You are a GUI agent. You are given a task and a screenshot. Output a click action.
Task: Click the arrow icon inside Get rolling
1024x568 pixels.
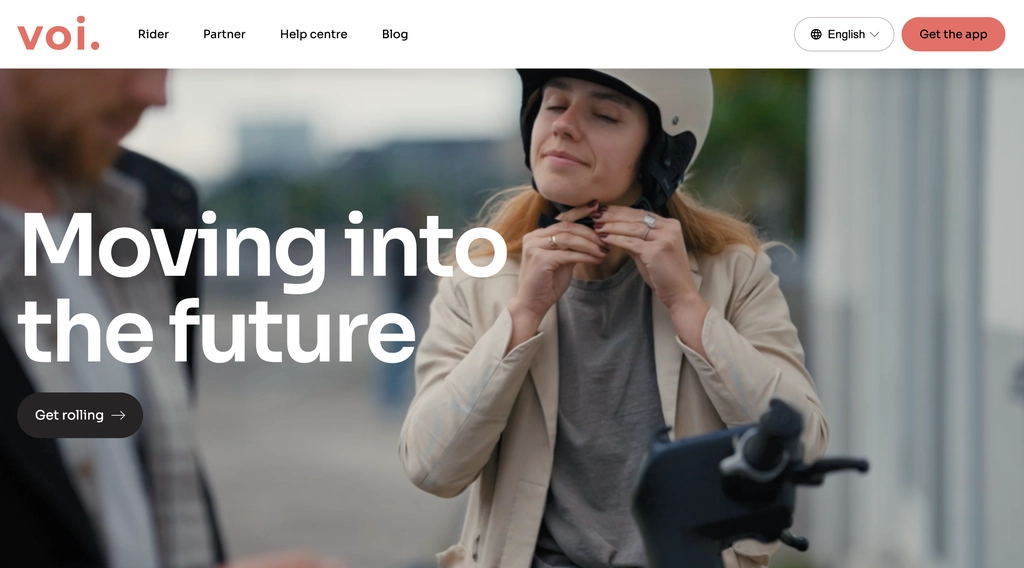[x=118, y=415]
